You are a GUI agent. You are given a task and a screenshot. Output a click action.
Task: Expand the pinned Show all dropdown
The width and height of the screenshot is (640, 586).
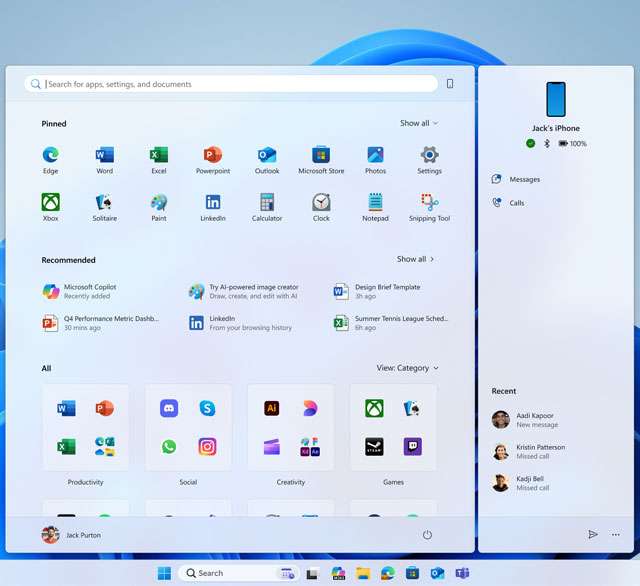tap(418, 123)
